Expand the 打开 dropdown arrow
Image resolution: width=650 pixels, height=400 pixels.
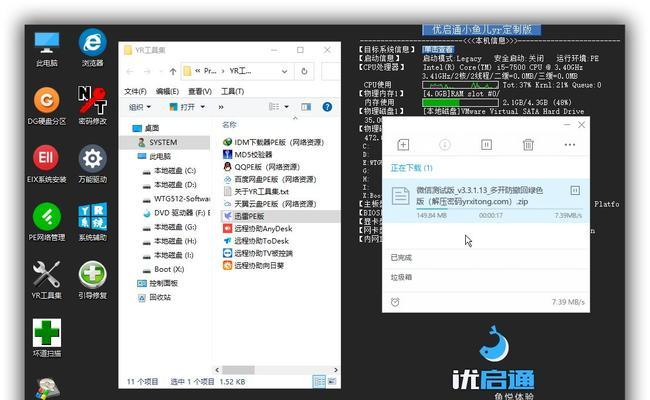tap(203, 107)
